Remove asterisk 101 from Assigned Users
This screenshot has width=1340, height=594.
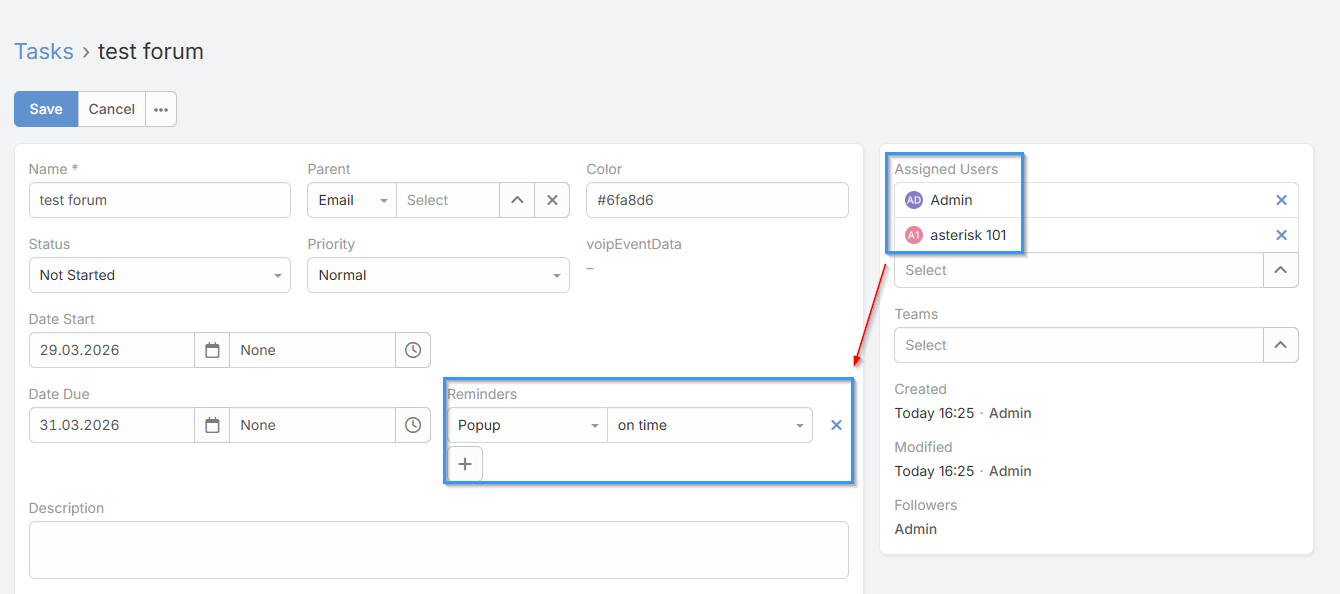coord(1281,235)
